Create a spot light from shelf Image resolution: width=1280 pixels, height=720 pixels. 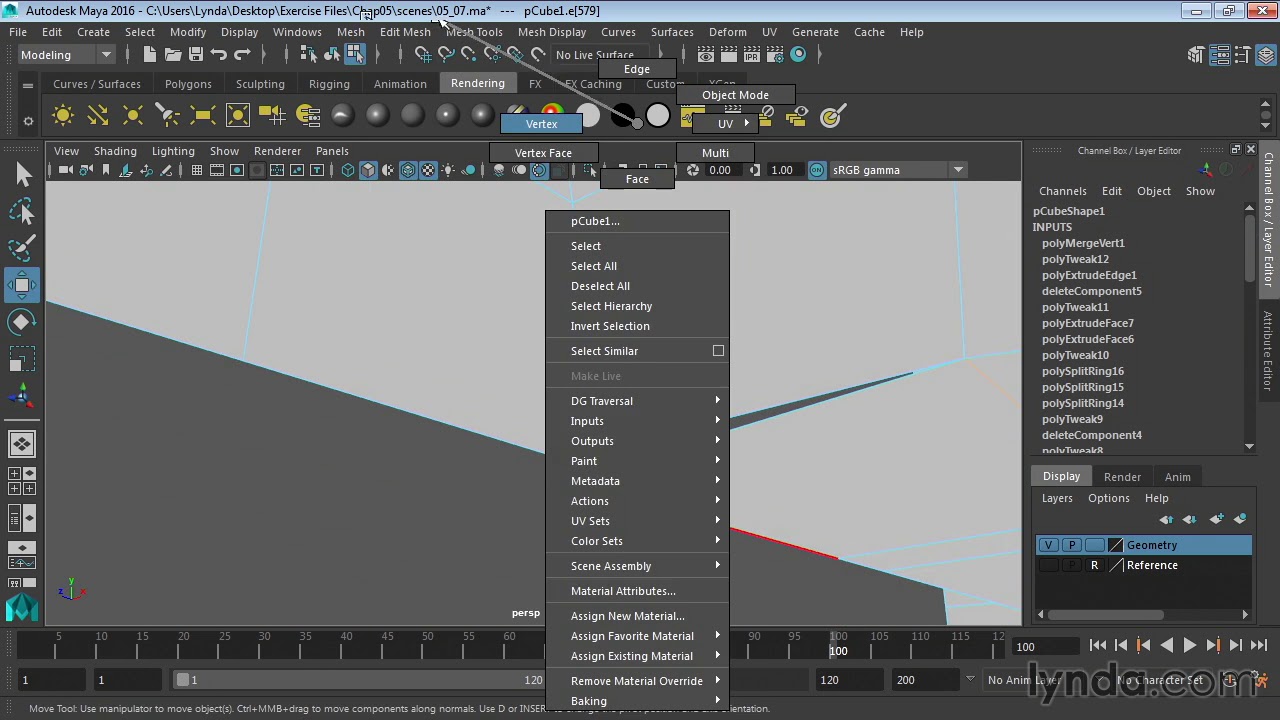[x=168, y=116]
